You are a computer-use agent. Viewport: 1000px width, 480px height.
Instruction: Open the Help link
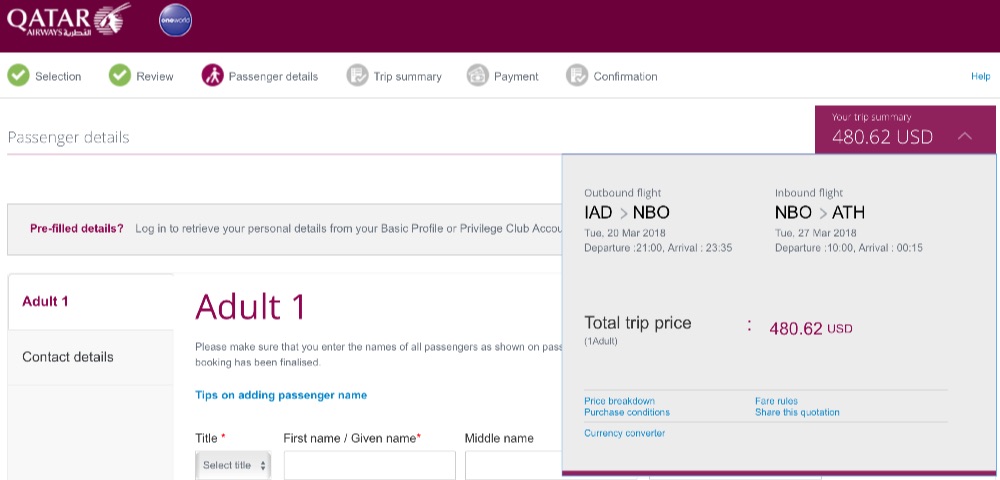[x=980, y=77]
